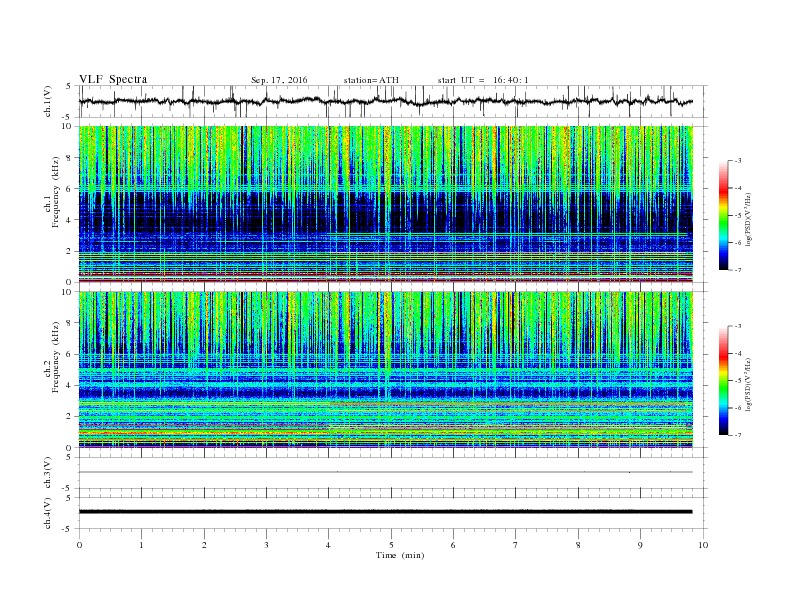
Task: Click the "-3" label on ch.1 color bar
Action: pyautogui.click(x=738, y=161)
